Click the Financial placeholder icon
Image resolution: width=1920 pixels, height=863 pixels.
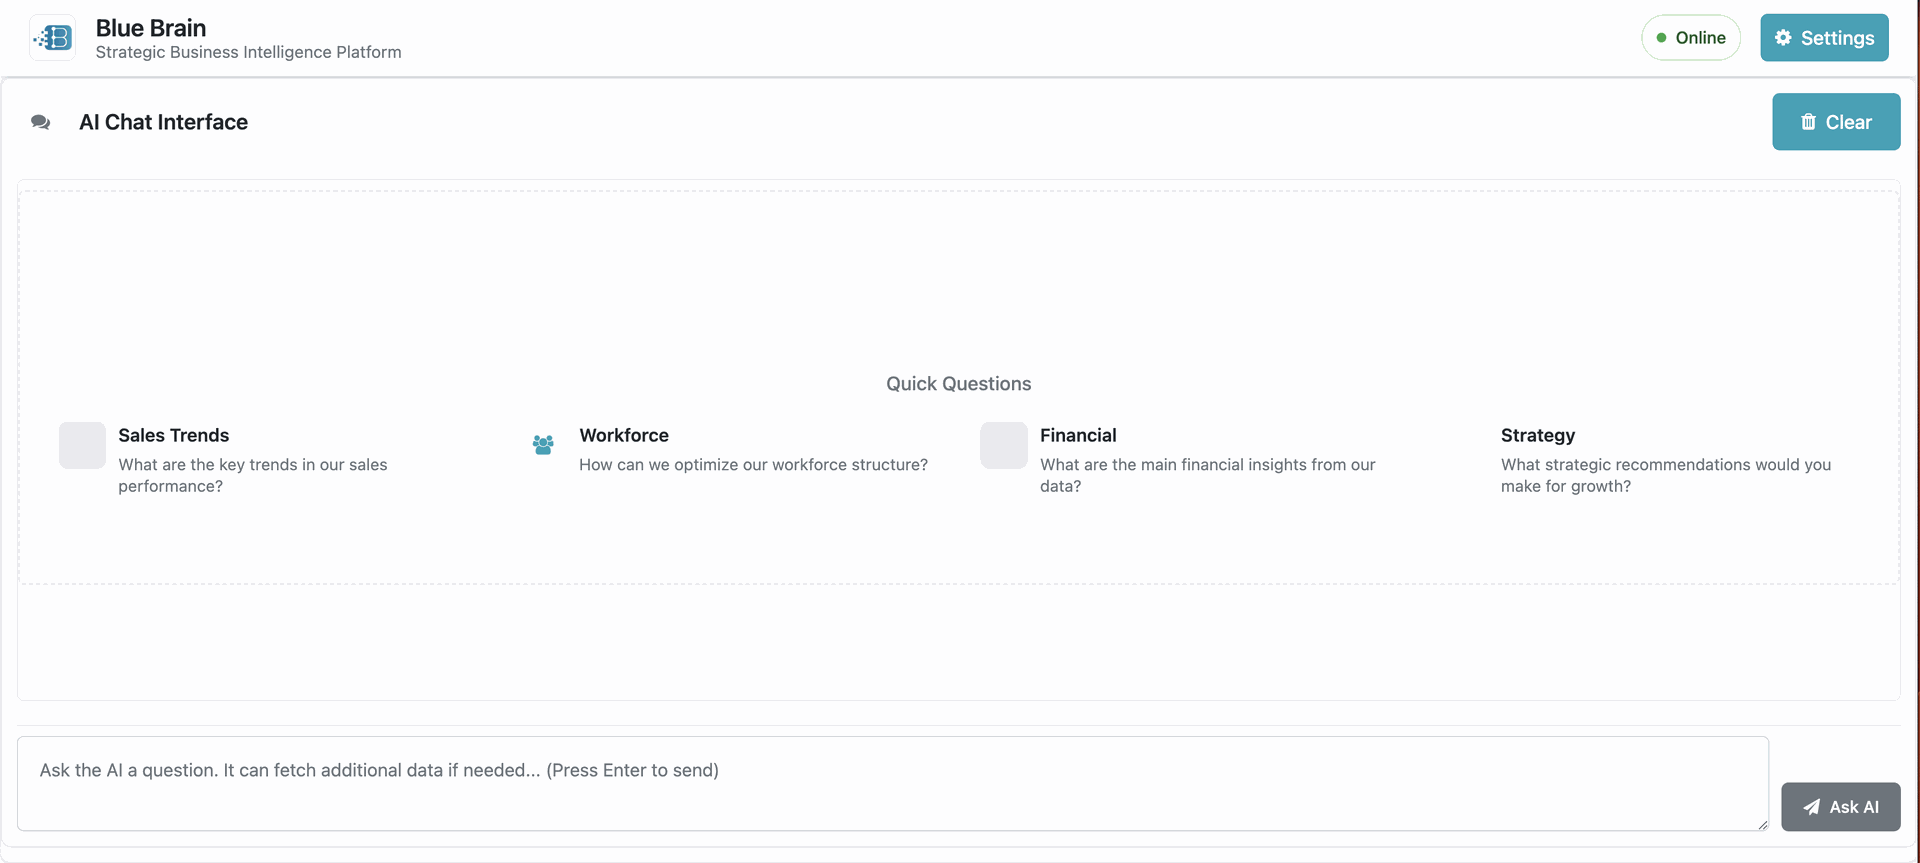coord(1004,445)
